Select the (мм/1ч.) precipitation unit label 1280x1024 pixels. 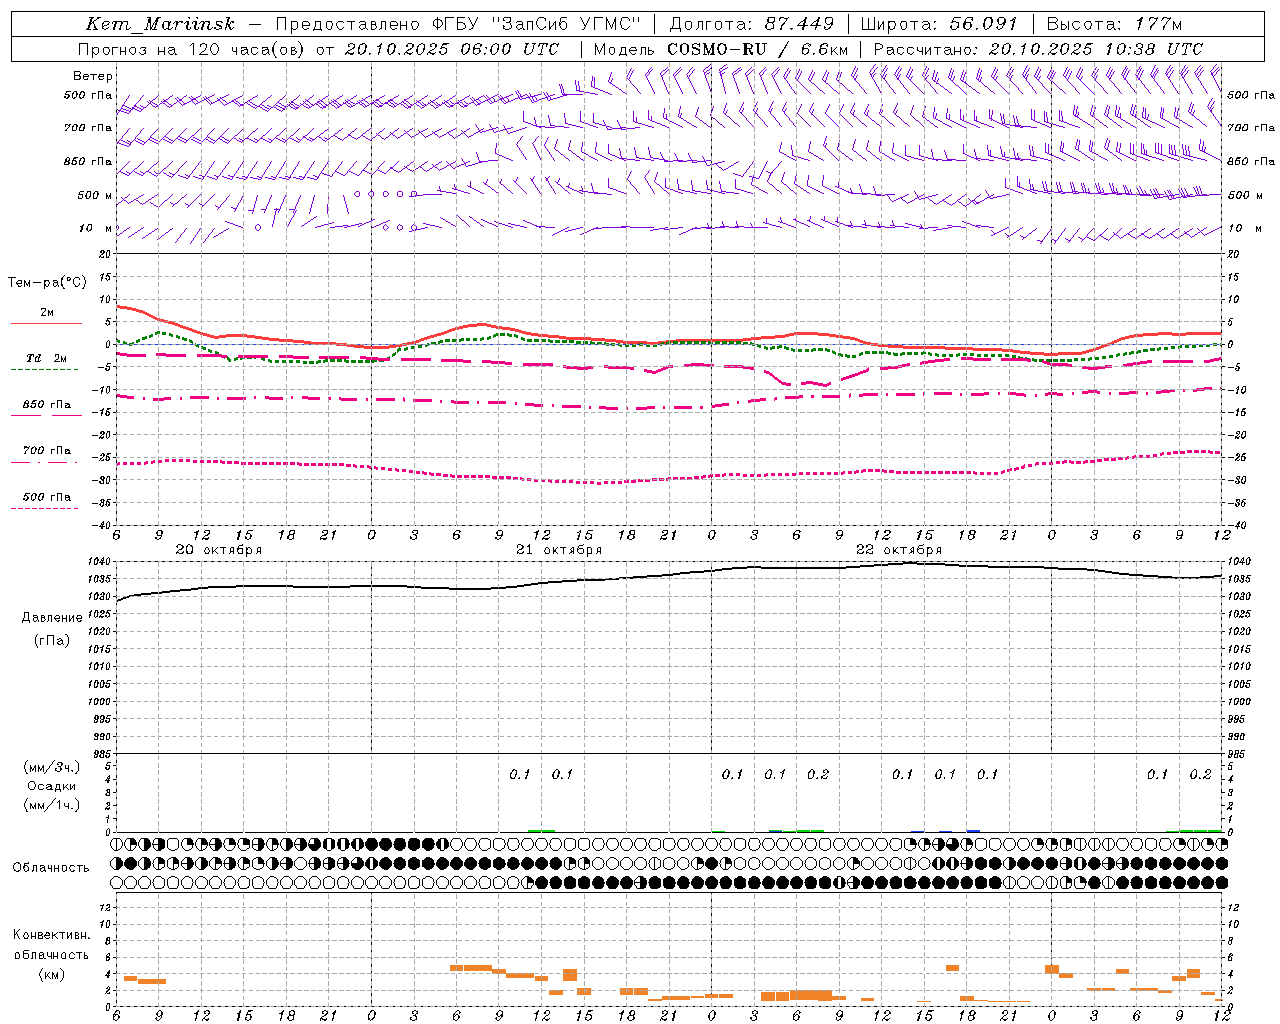click(52, 805)
